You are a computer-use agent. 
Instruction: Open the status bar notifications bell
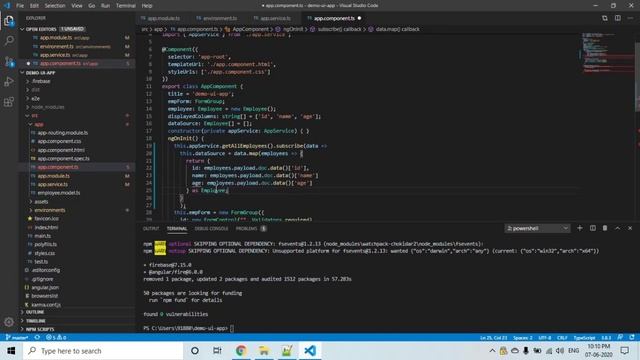632,338
